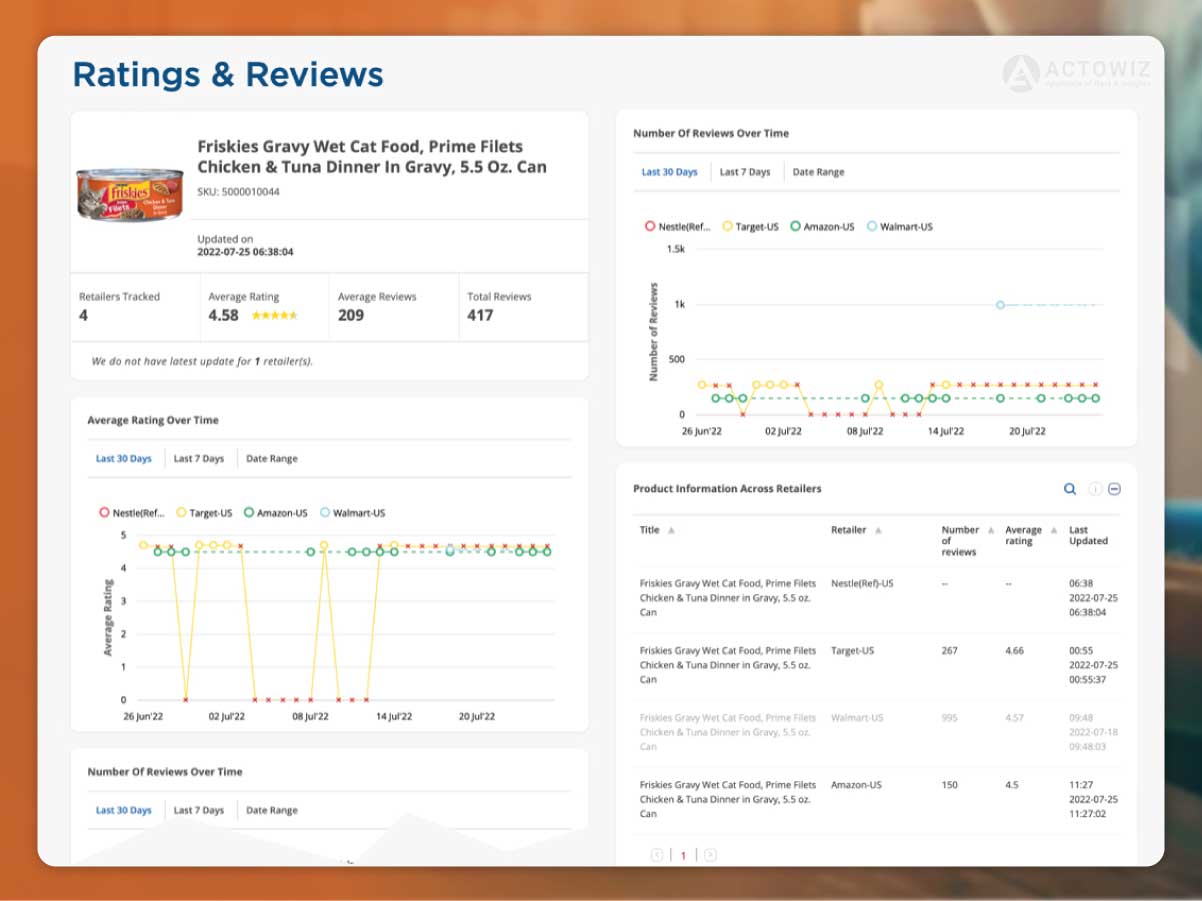Click the Friskies cat food can image
Viewport: 1202px width, 901px height.
[130, 194]
